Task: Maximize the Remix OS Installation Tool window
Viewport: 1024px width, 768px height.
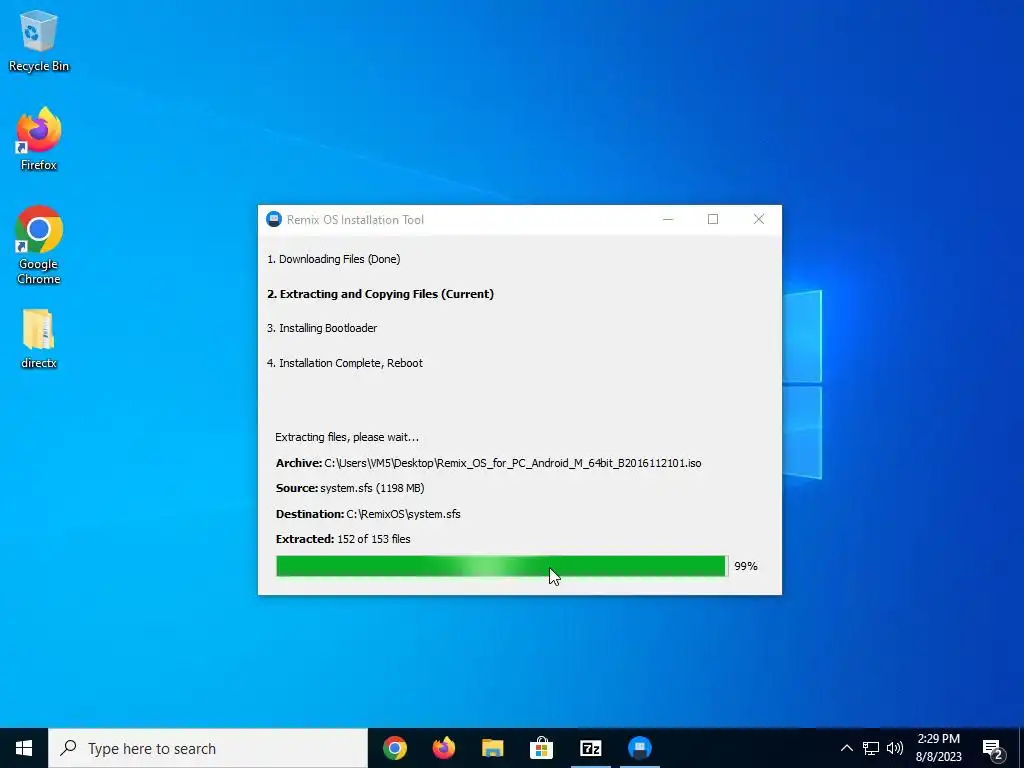Action: click(713, 219)
